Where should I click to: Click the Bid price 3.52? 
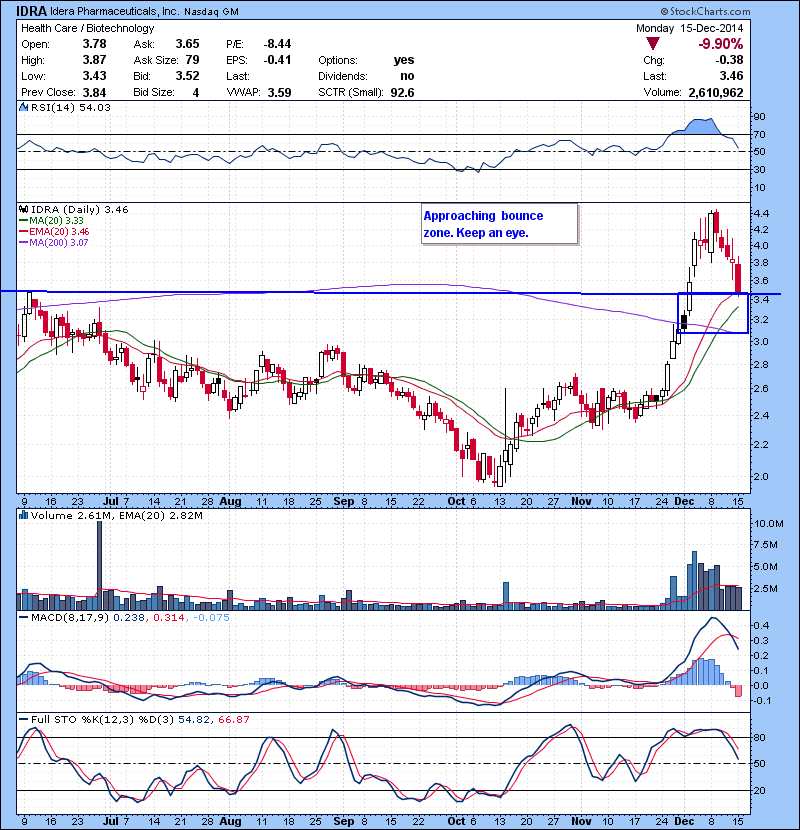coord(187,76)
